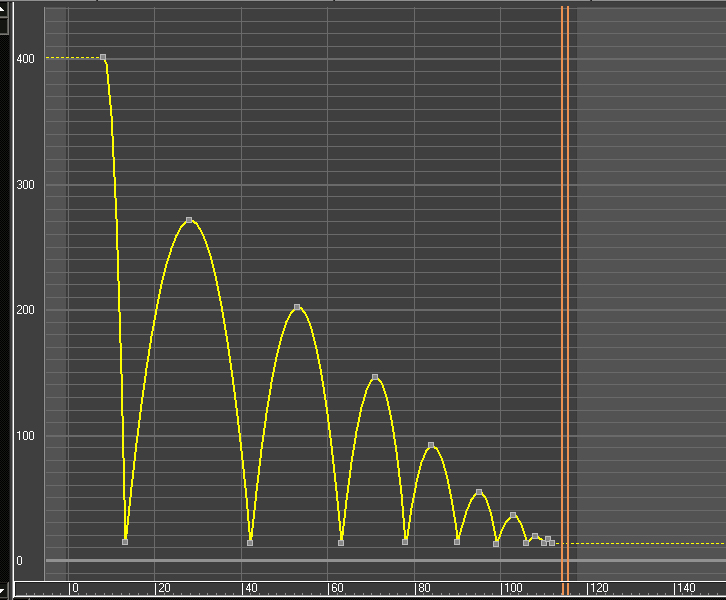726x600 pixels.
Task: Select the peak key near value 145
Action: click(375, 377)
